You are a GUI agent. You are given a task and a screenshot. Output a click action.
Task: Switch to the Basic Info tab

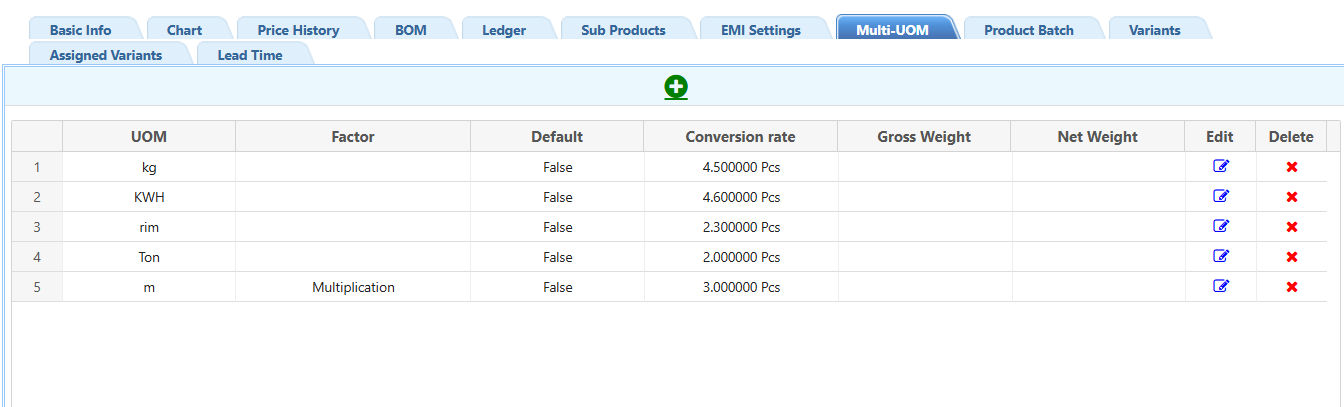[x=80, y=30]
